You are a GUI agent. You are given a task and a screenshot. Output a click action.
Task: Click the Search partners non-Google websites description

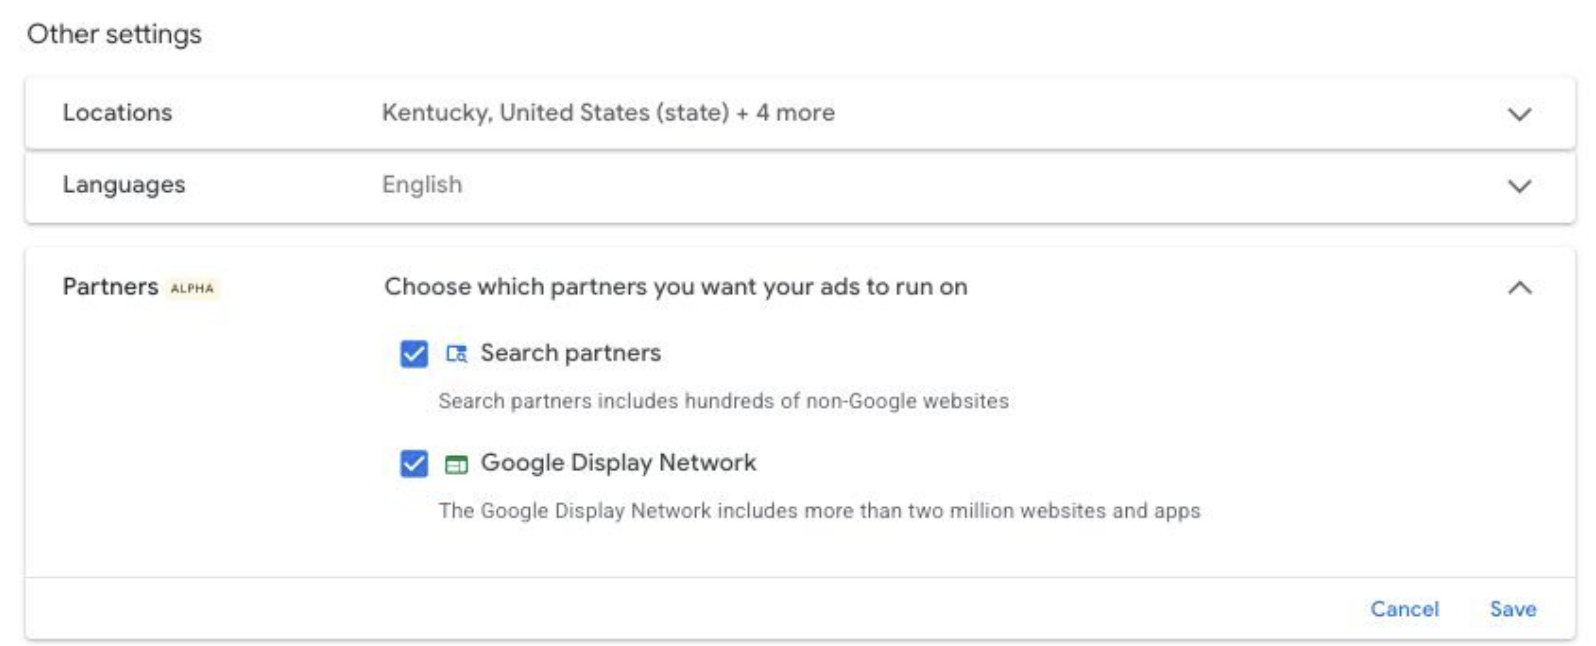tap(723, 401)
